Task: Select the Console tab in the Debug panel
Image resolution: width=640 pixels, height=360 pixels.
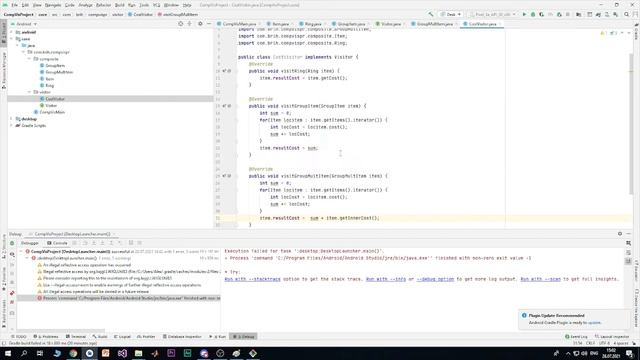Action: 58,243
